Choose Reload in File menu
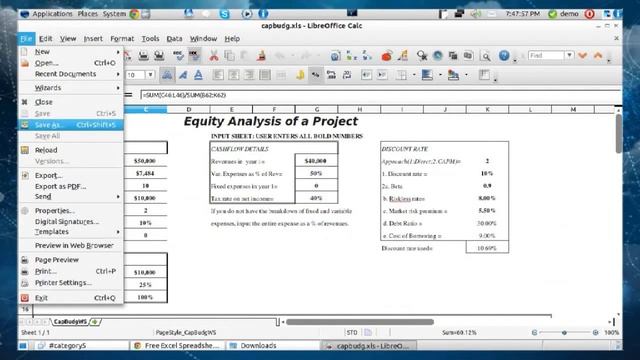Image resolution: width=640 pixels, height=360 pixels. (x=70, y=150)
